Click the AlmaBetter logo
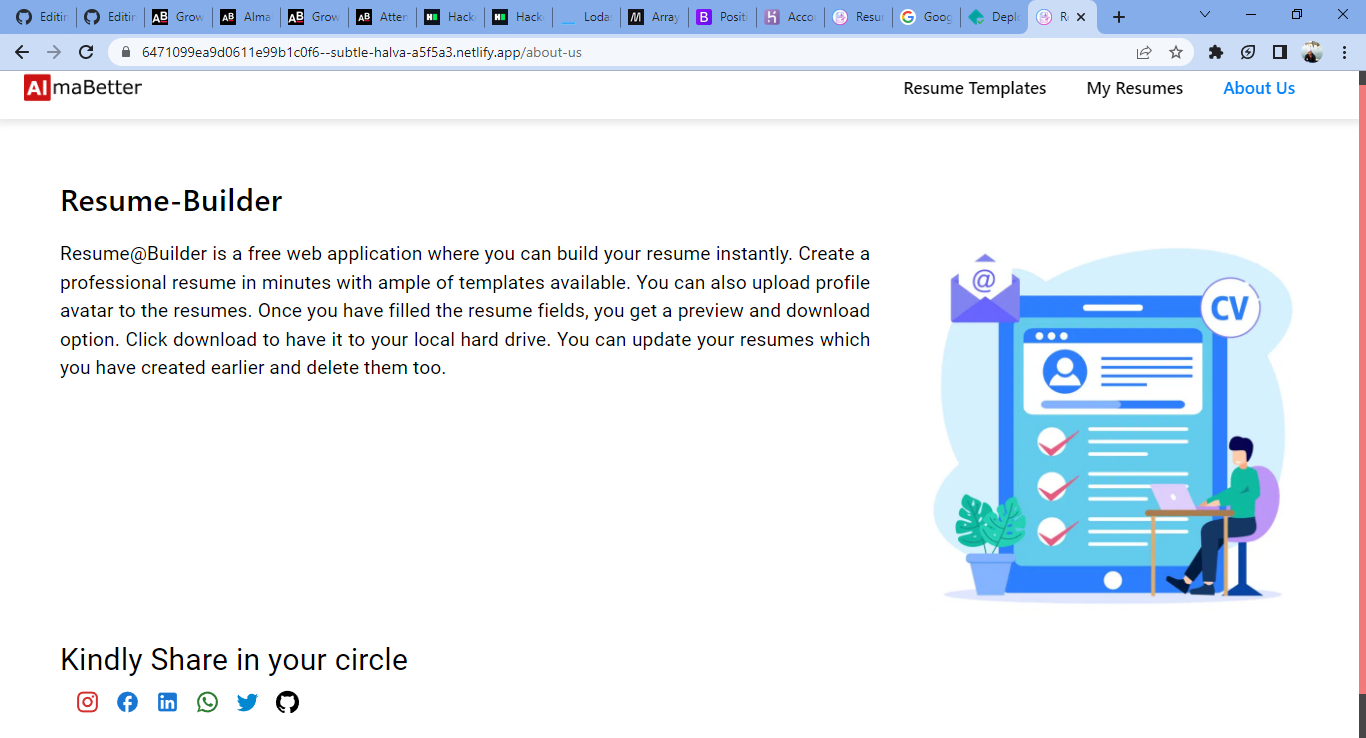The width and height of the screenshot is (1366, 738). point(83,88)
